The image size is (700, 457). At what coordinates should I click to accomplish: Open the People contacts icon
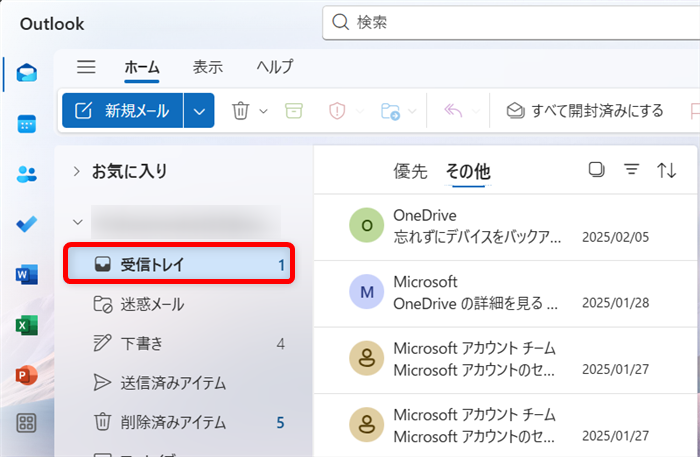click(27, 174)
